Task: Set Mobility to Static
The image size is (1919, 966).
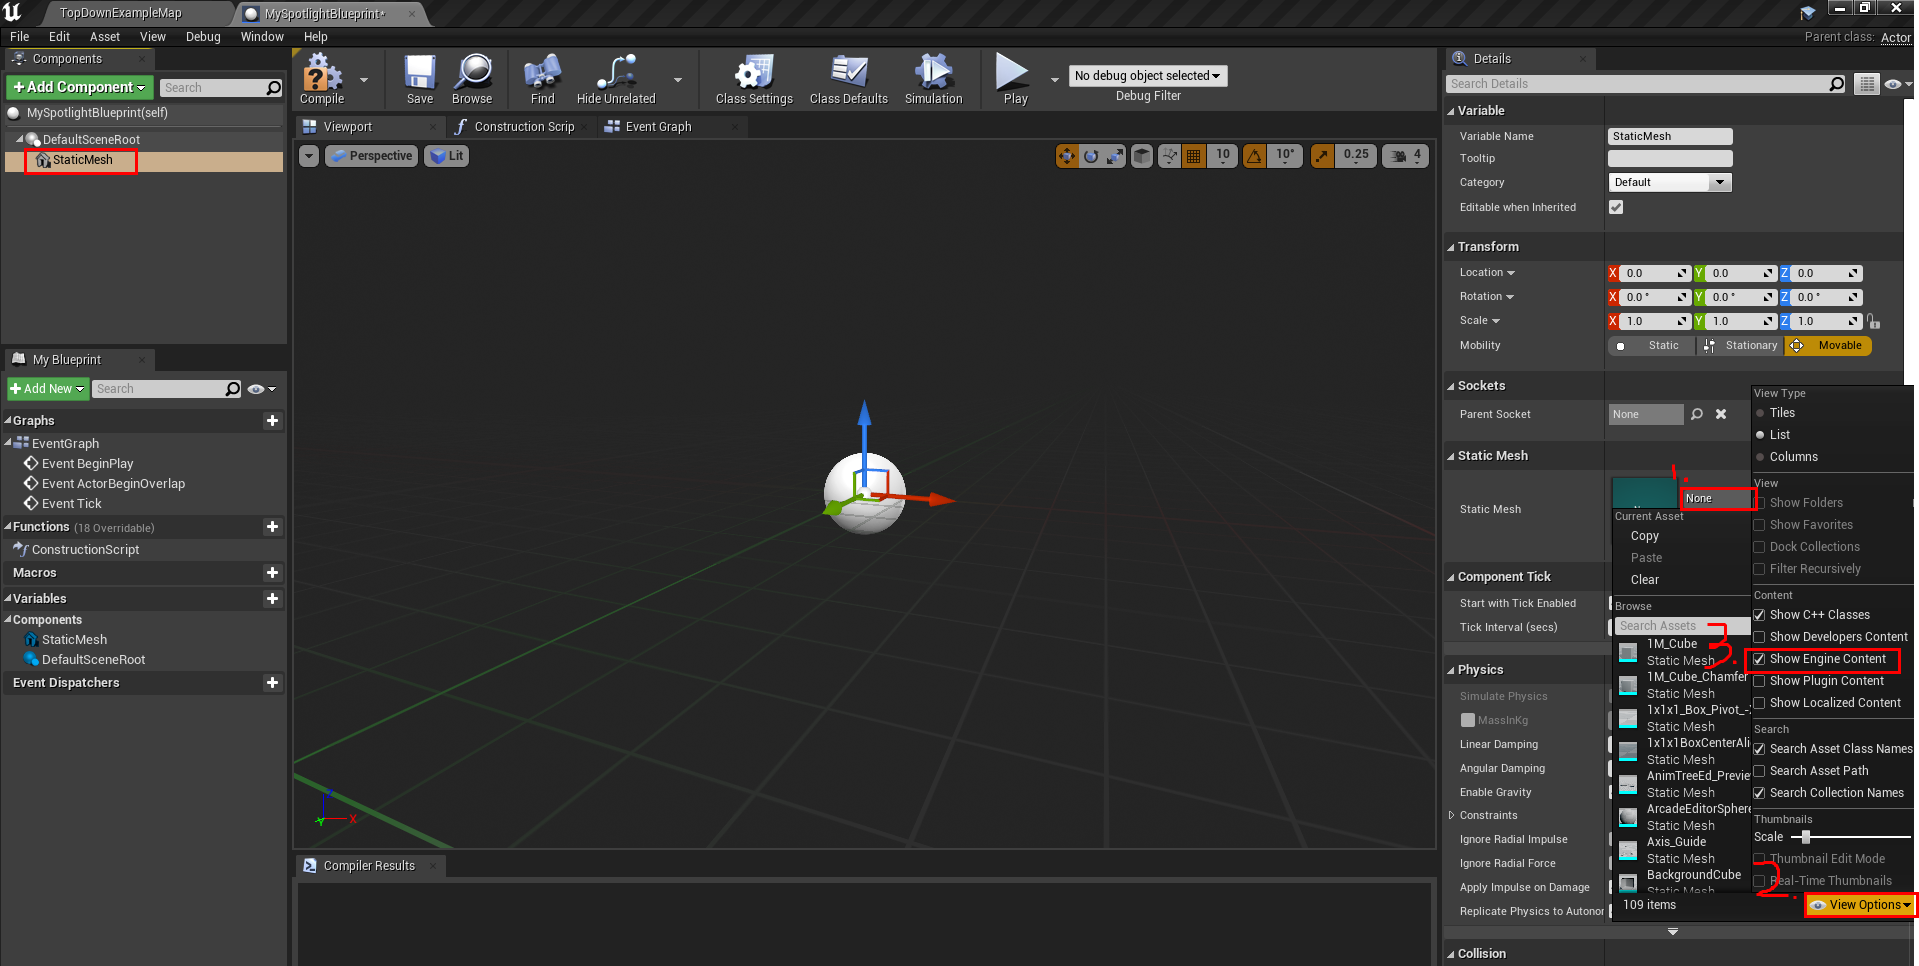Action: (x=1652, y=346)
